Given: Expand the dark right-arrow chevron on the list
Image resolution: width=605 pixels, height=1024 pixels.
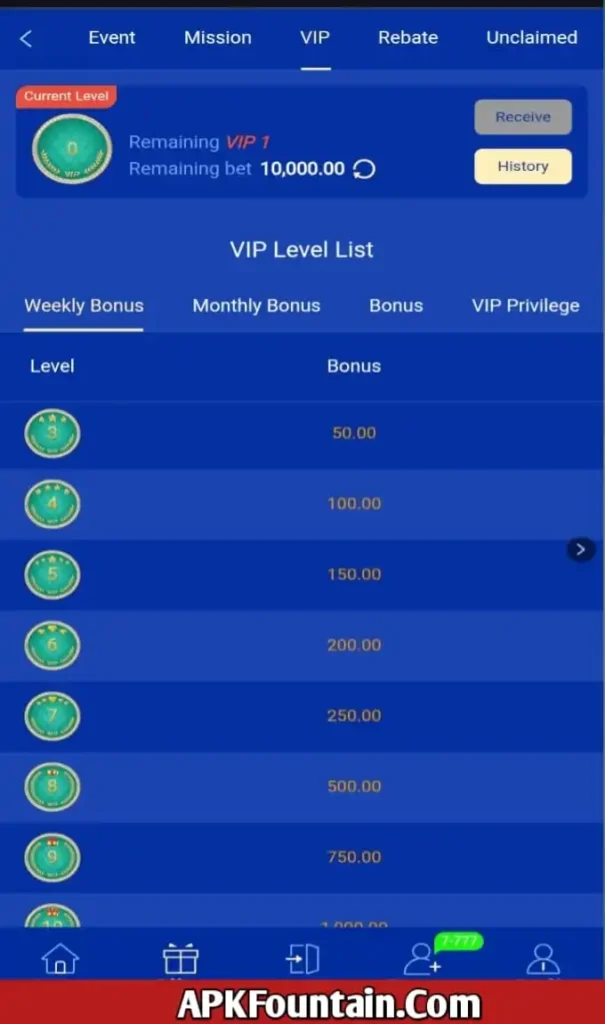Looking at the screenshot, I should coord(581,549).
